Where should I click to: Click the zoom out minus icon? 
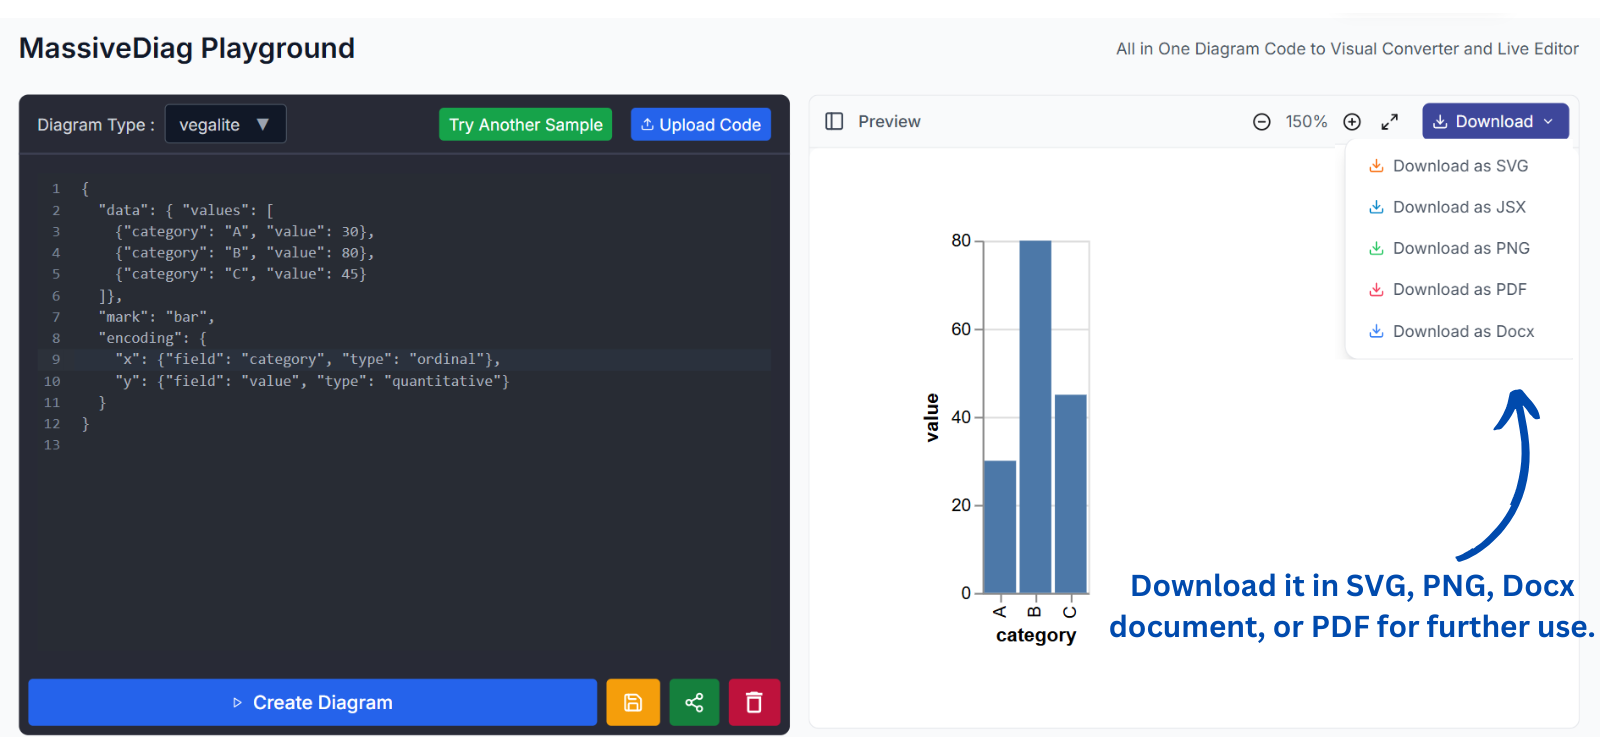coord(1262,122)
